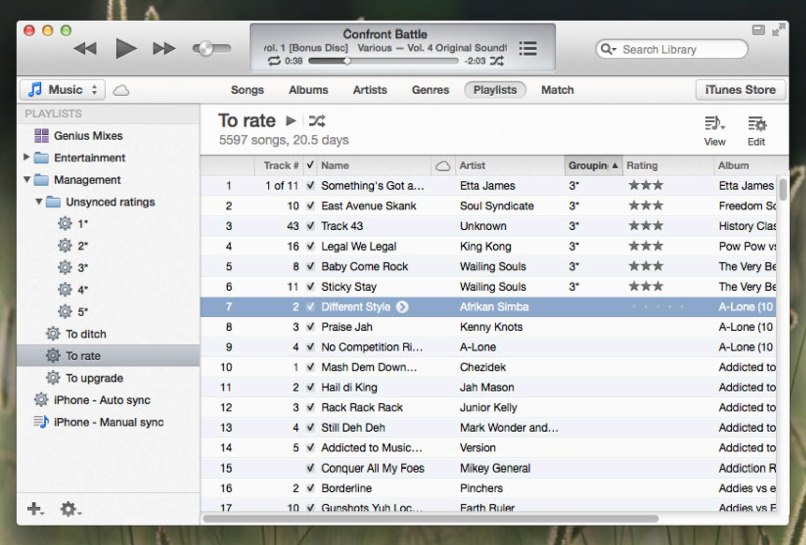
Task: Select the To ditch smart playlist
Action: (x=76, y=334)
